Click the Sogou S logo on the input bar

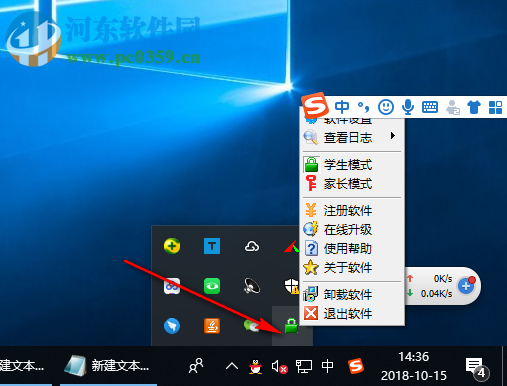pyautogui.click(x=315, y=105)
